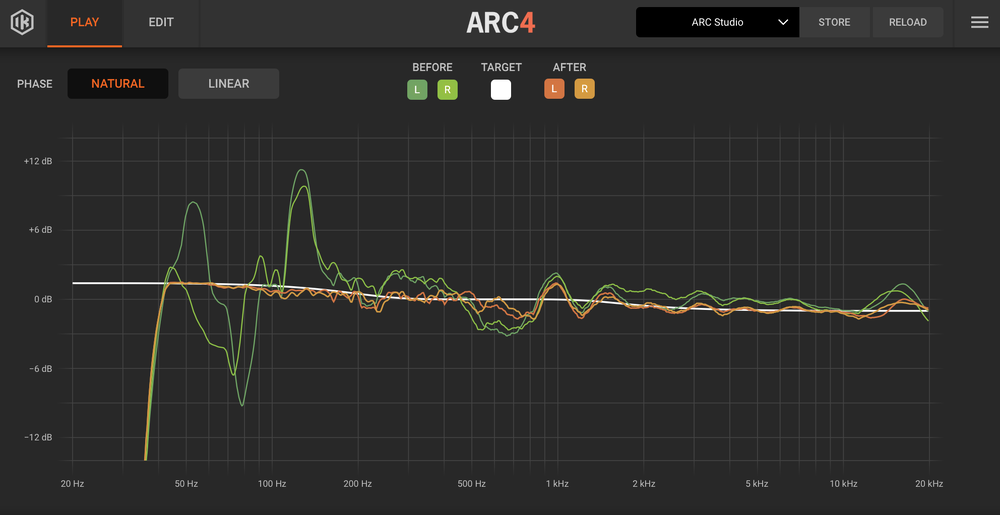Click the IK Multimedia hexagon logo
The image size is (1000, 515).
click(x=22, y=22)
